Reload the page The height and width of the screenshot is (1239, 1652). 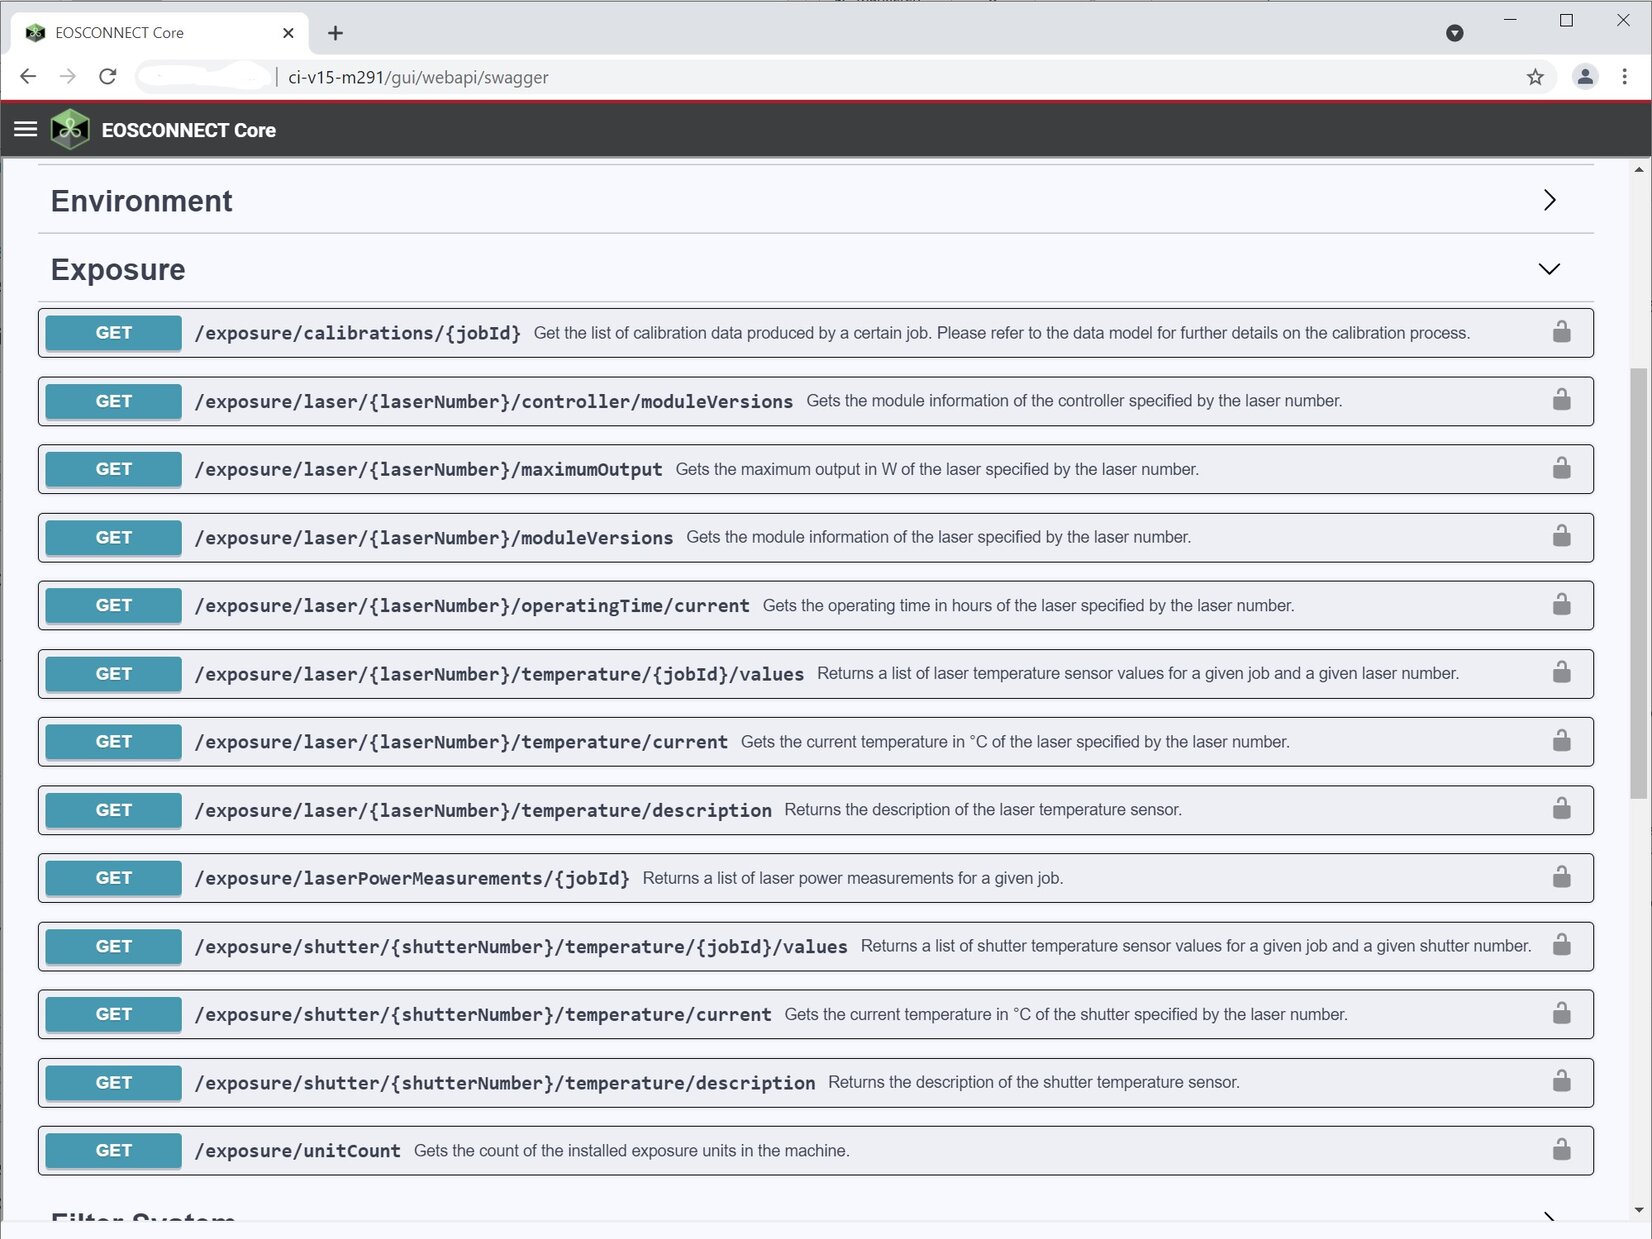106,76
